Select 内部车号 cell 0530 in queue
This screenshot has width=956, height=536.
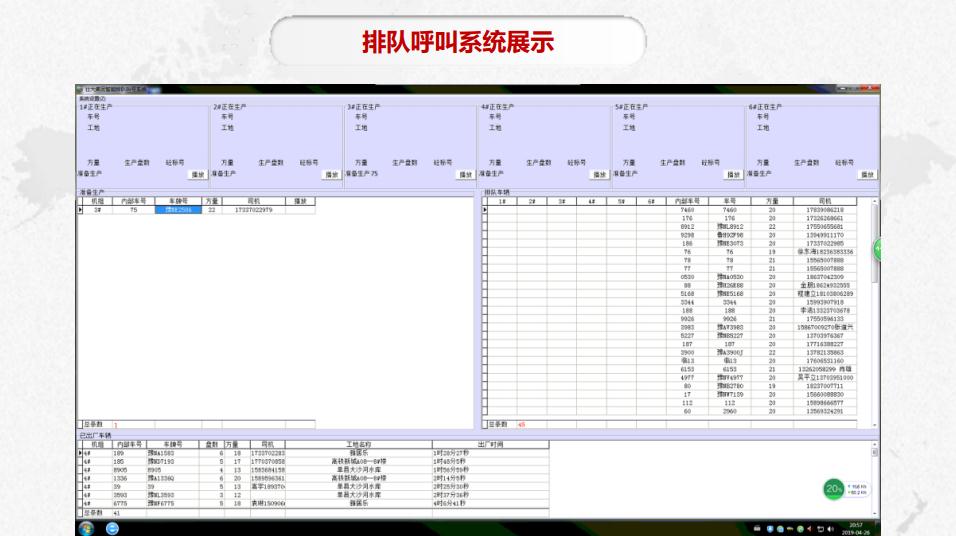(x=687, y=277)
